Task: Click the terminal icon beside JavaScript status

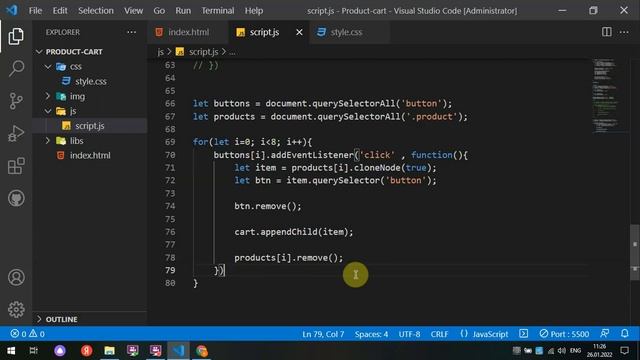Action: (524, 334)
